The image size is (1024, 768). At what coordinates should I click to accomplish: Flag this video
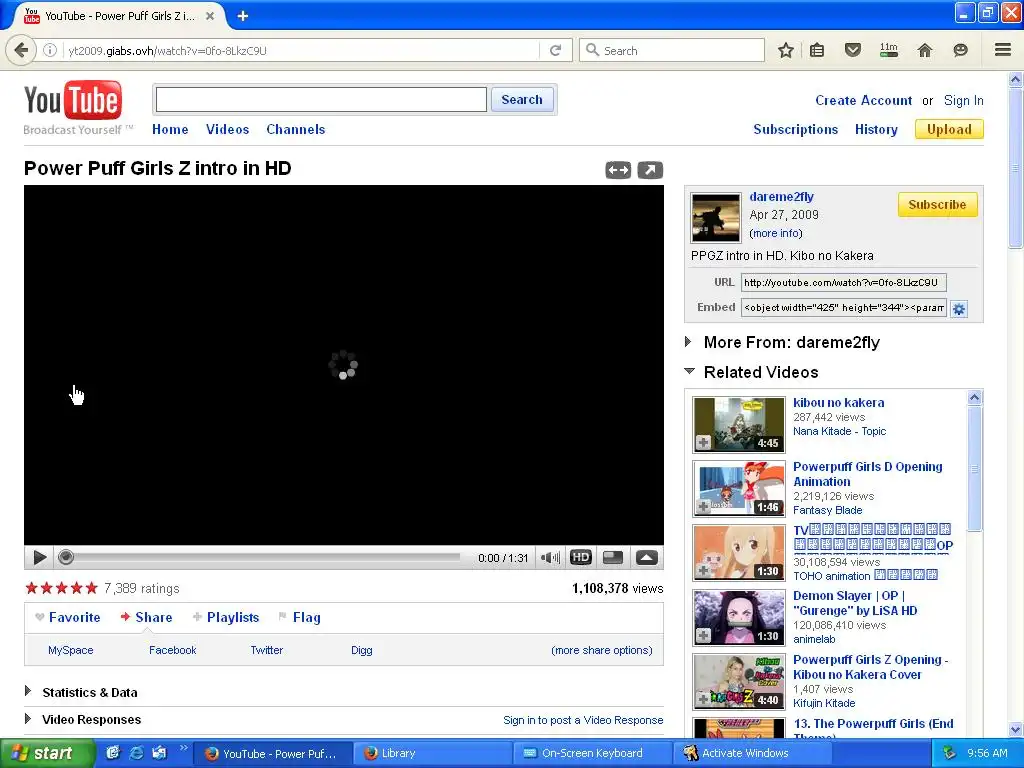[300, 617]
